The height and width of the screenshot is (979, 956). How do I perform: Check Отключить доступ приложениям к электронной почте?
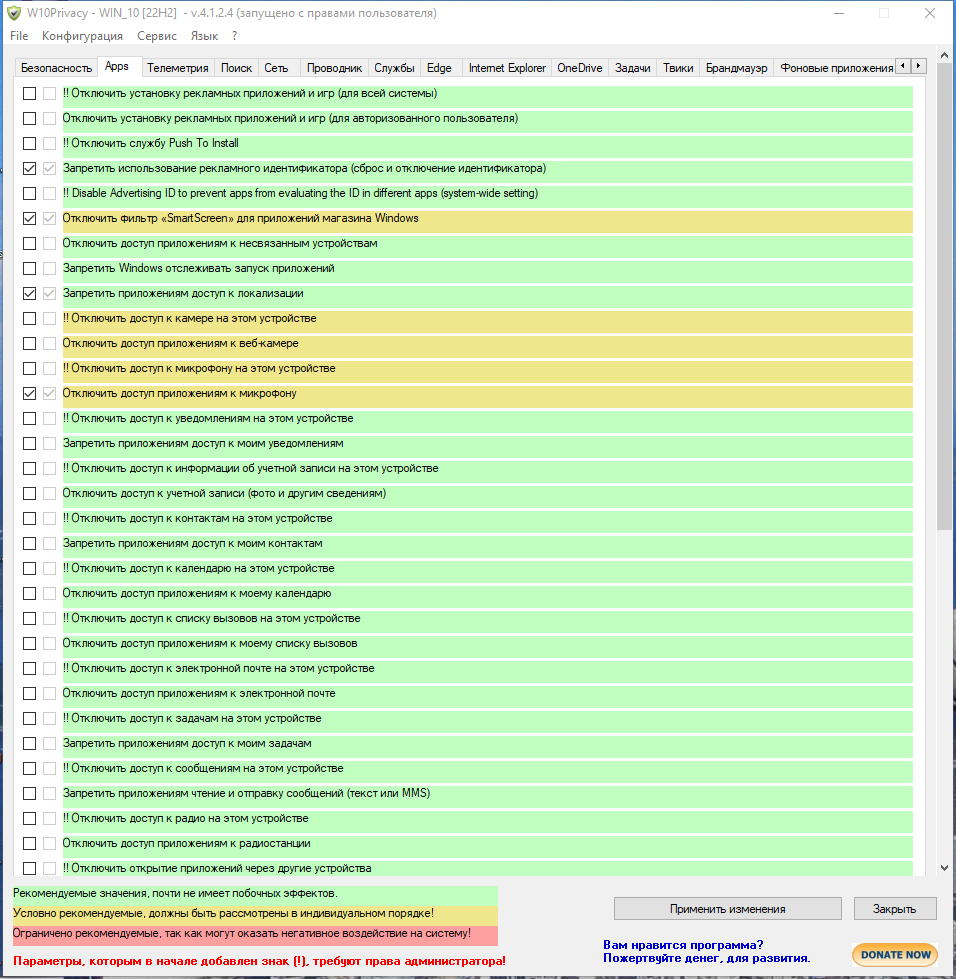click(x=29, y=693)
